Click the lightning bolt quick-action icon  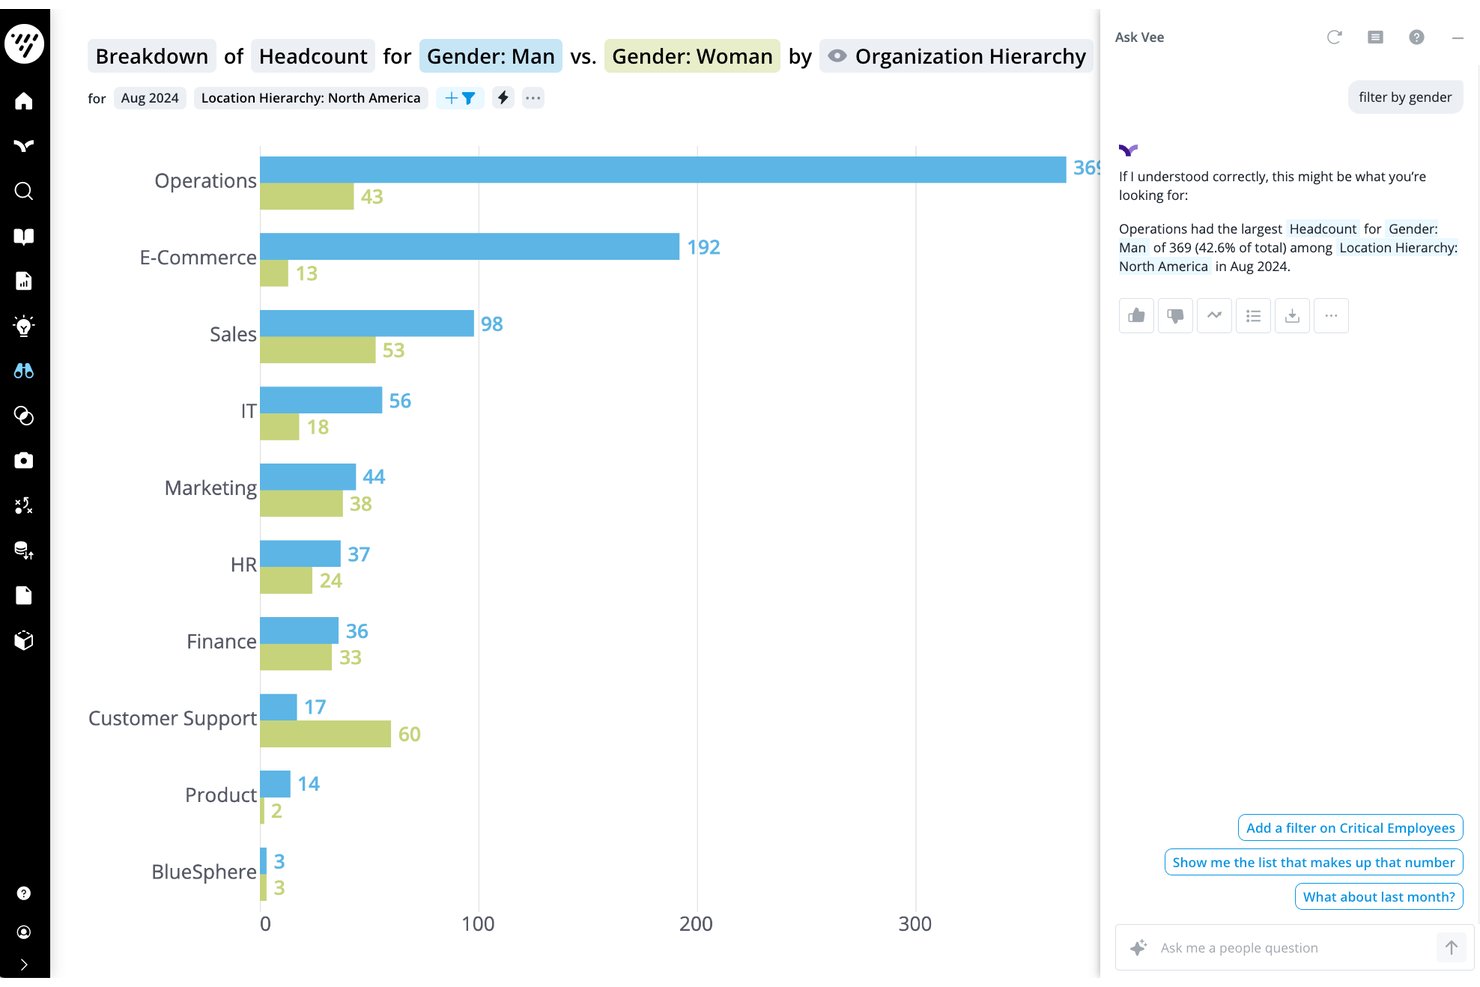pyautogui.click(x=503, y=98)
